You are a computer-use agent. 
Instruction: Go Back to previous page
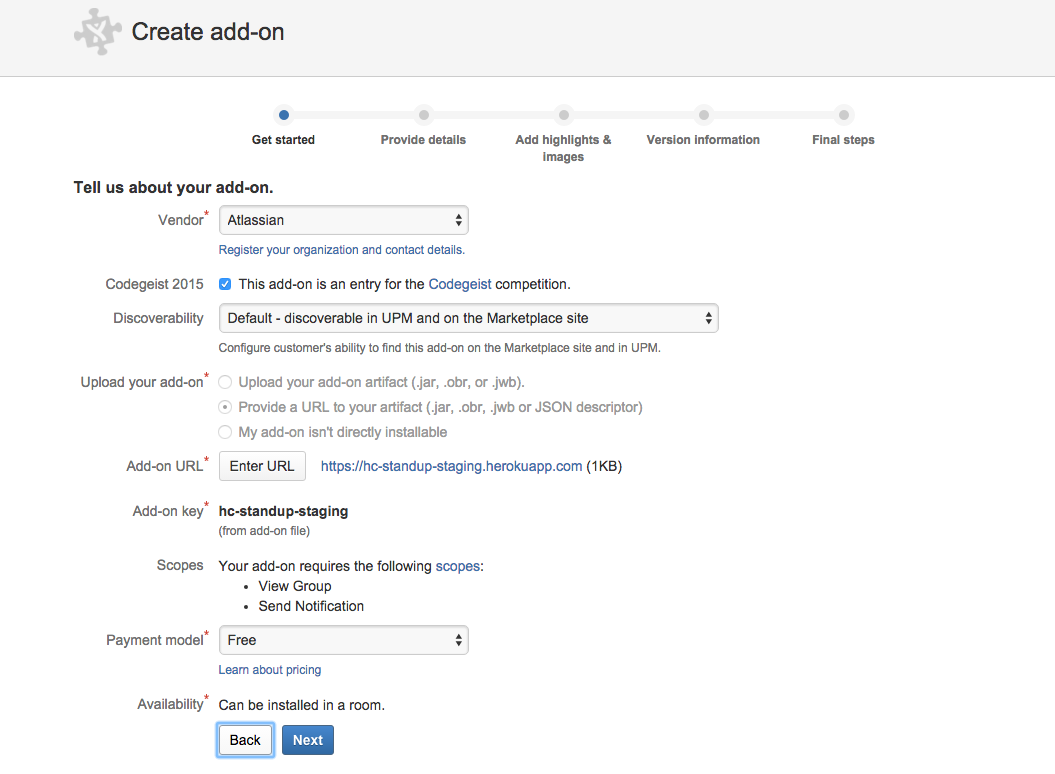click(245, 740)
